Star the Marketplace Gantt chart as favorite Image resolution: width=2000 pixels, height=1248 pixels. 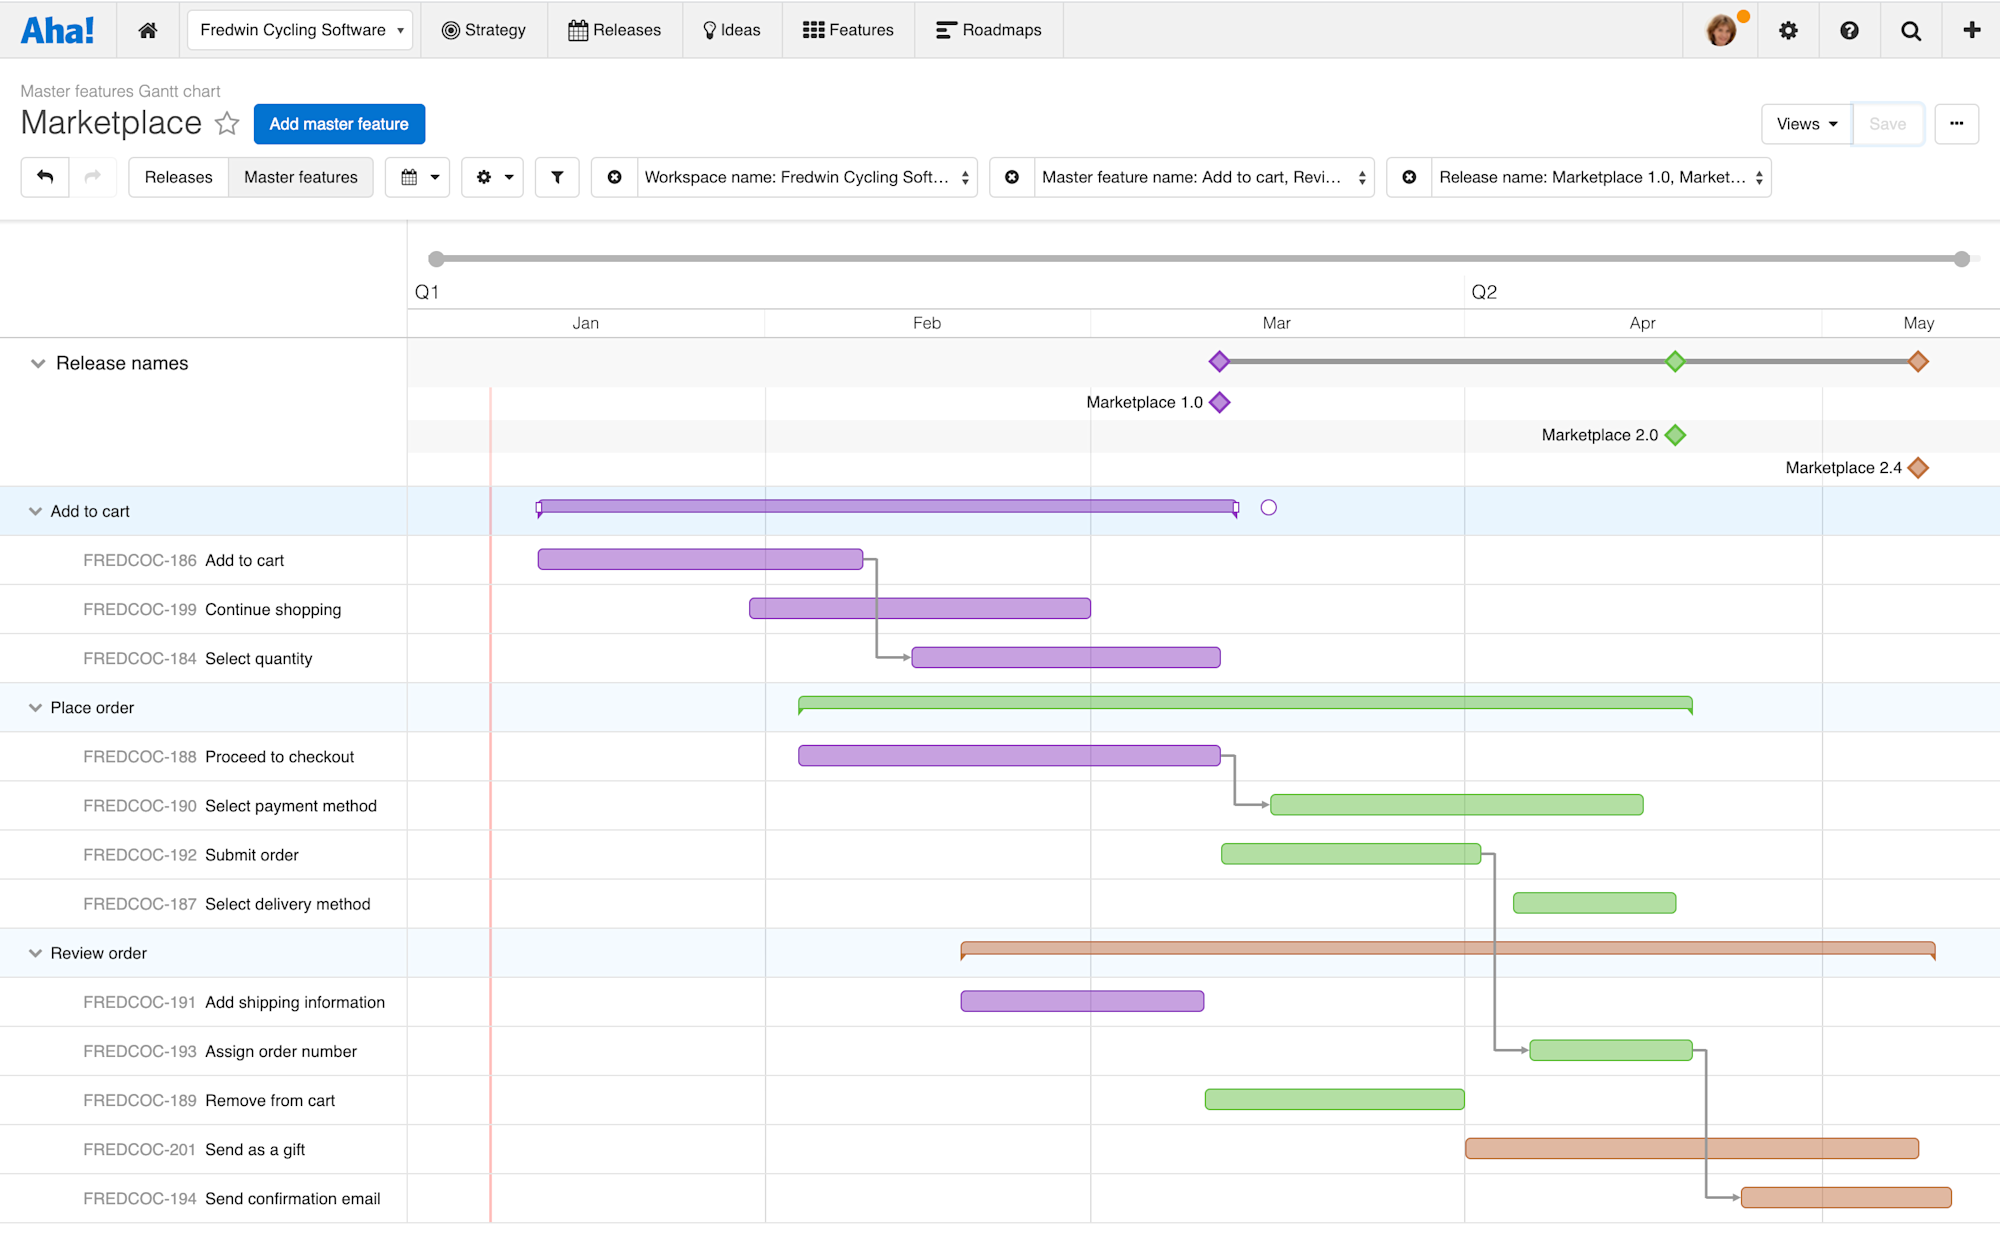pyautogui.click(x=227, y=124)
